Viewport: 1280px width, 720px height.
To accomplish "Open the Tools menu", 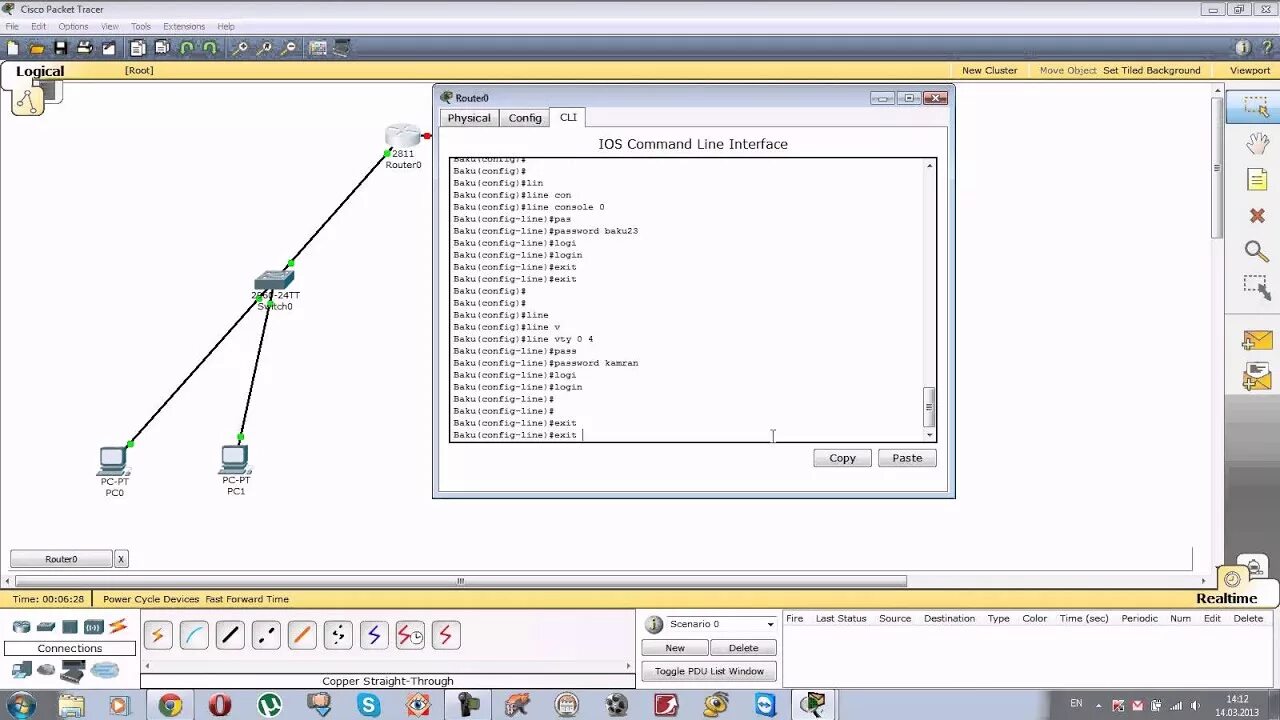I will pos(141,26).
